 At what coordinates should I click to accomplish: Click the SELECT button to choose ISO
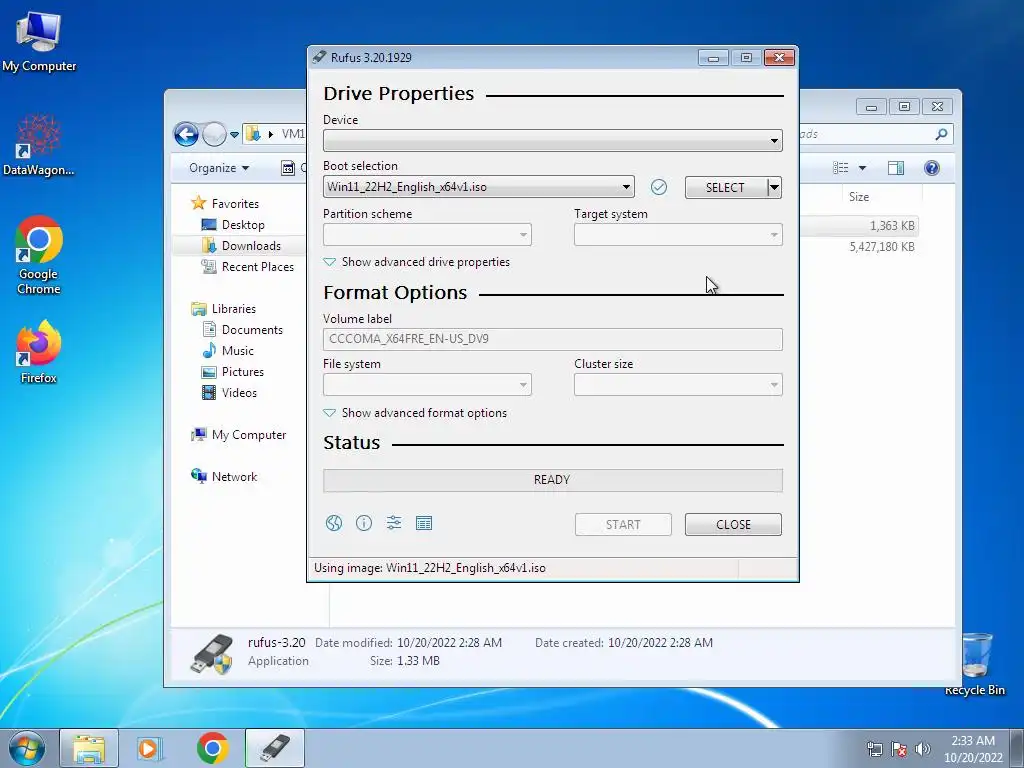click(x=726, y=187)
